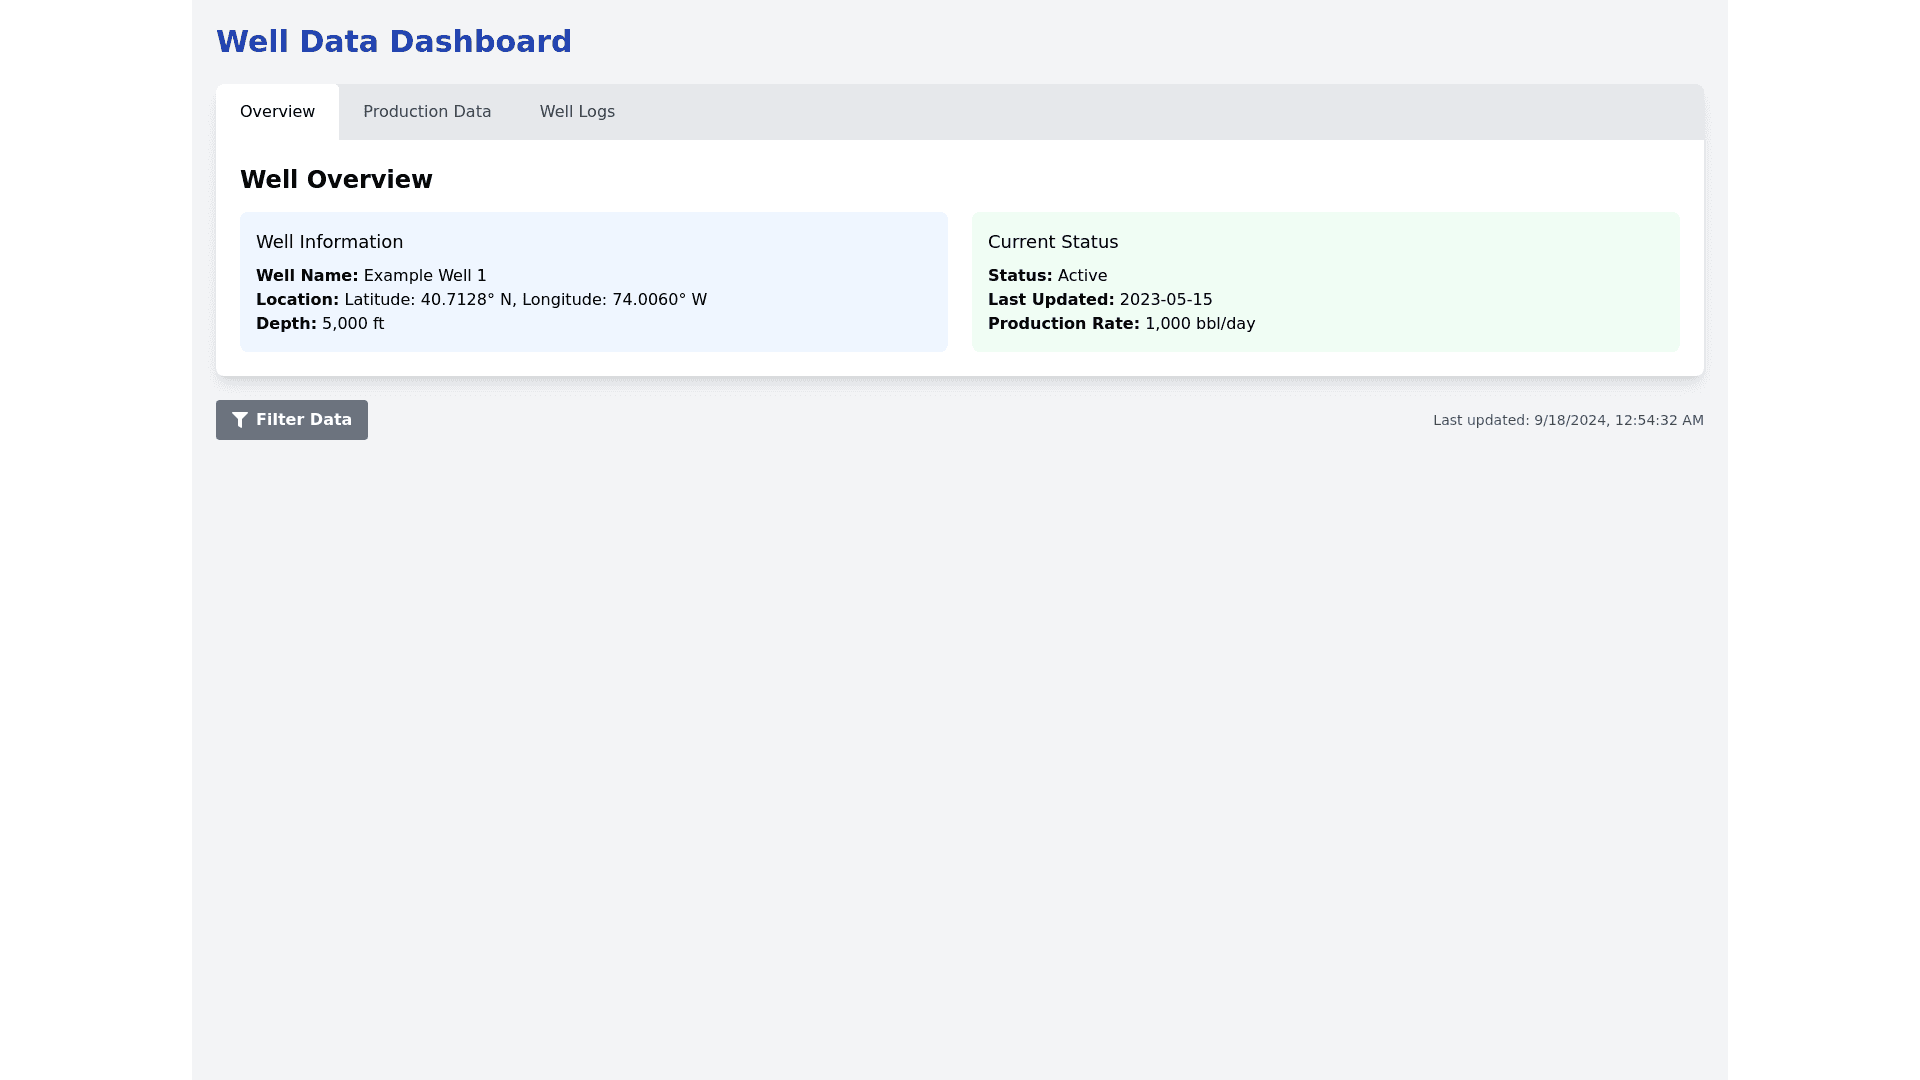The image size is (1920, 1080).
Task: Click the Well Overview heading
Action: coord(336,180)
